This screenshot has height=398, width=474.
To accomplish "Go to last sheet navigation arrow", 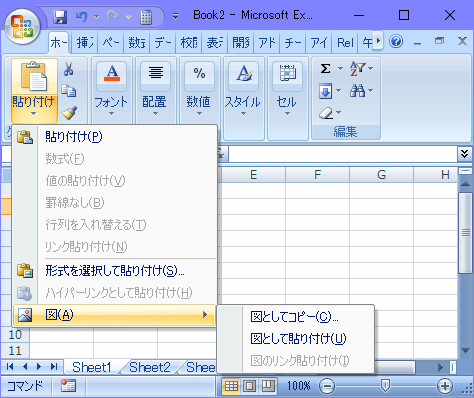I will (54, 367).
